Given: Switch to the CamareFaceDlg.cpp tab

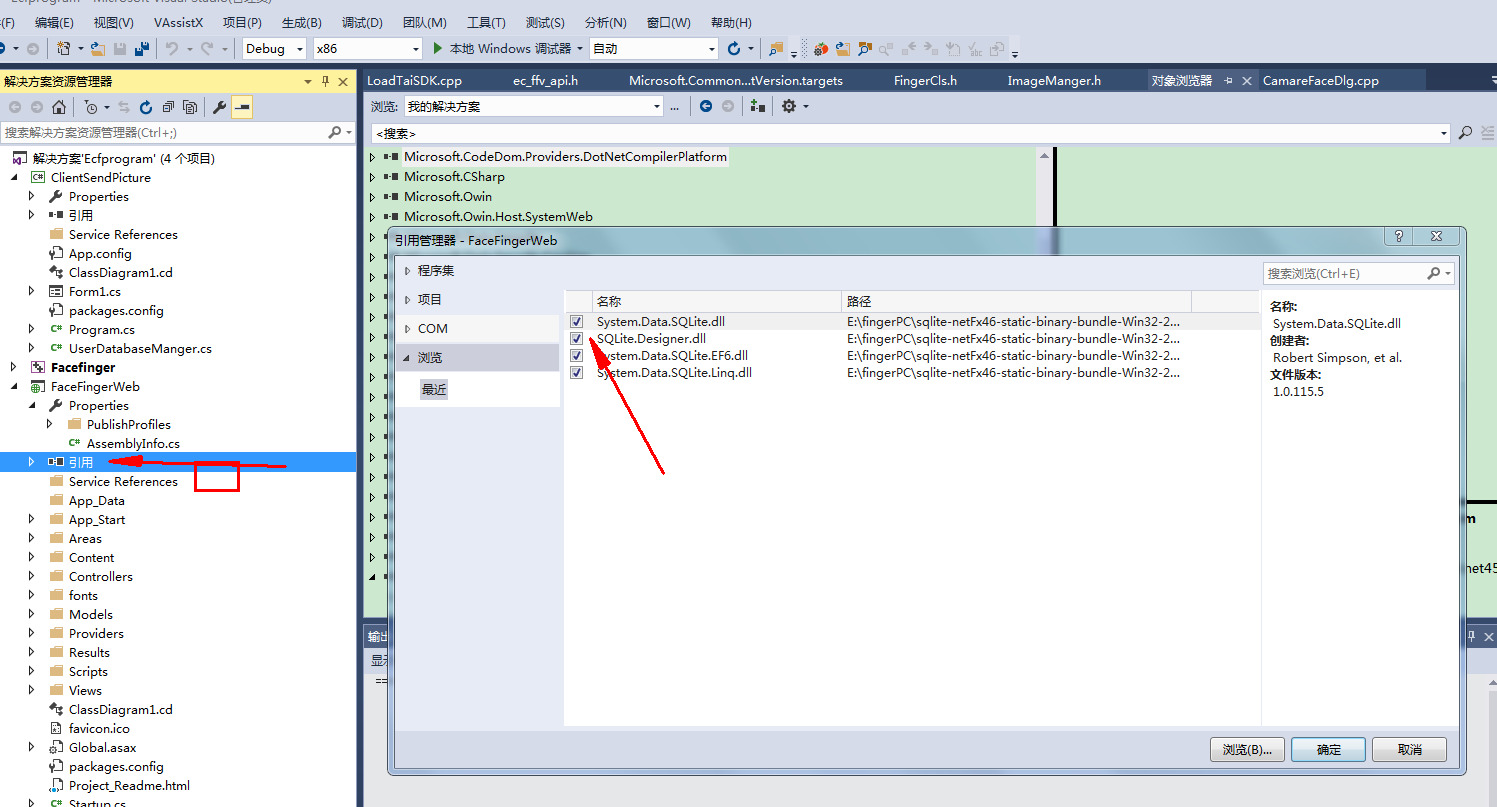Looking at the screenshot, I should click(x=1320, y=80).
